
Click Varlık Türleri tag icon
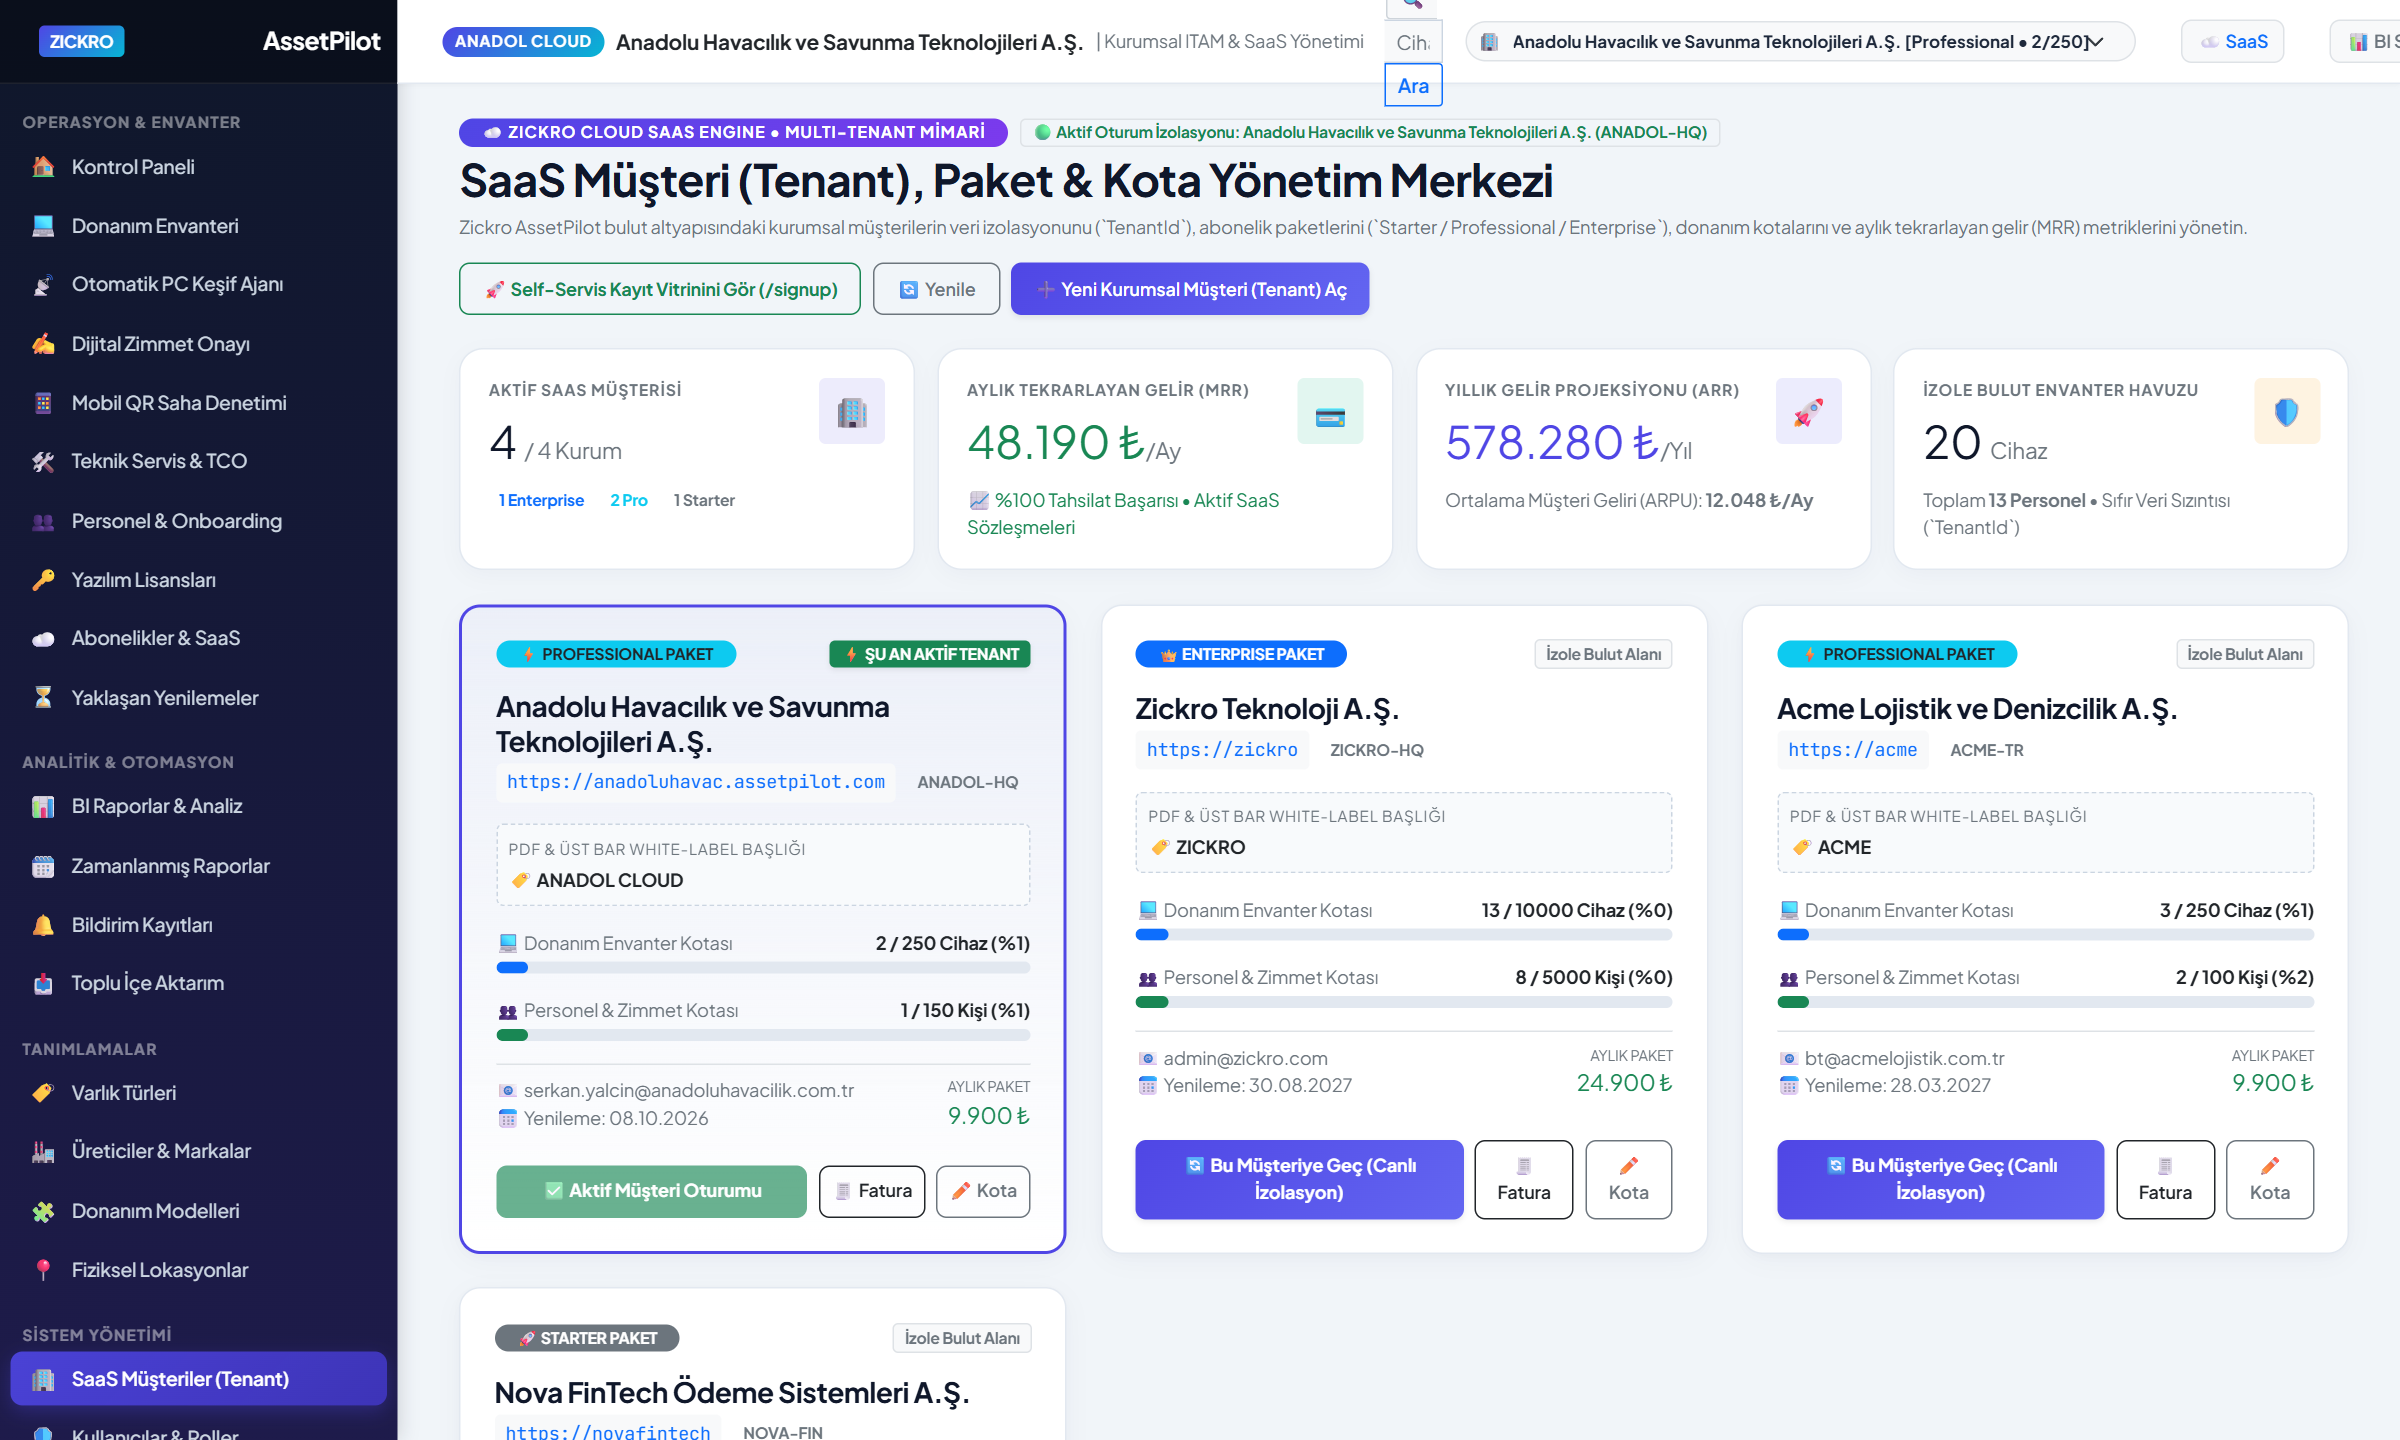pyautogui.click(x=43, y=1093)
